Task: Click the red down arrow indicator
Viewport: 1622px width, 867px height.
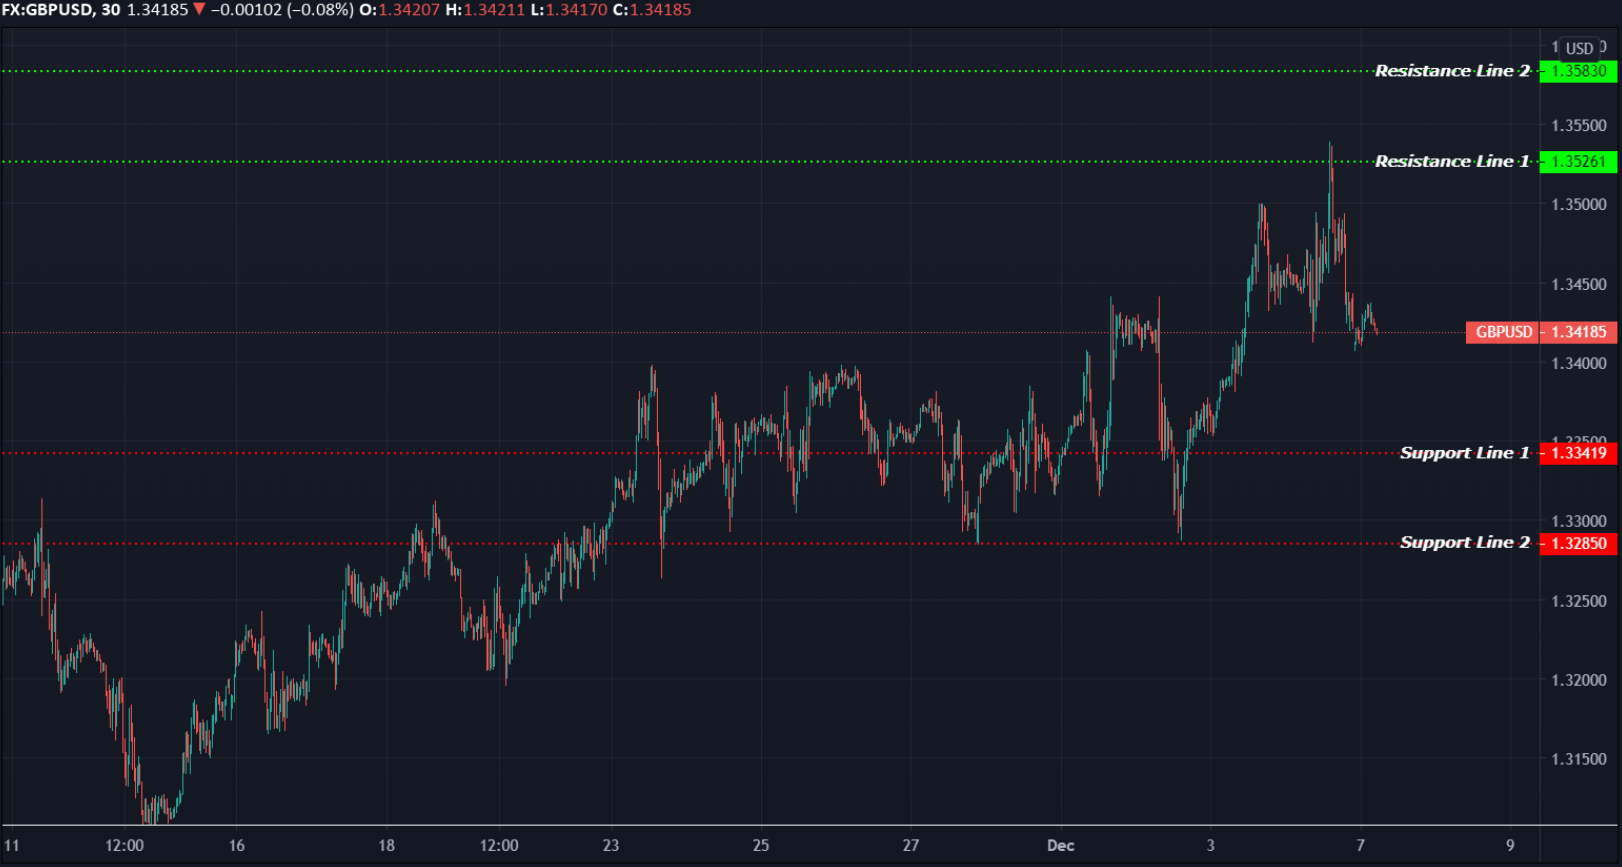Action: (x=199, y=10)
